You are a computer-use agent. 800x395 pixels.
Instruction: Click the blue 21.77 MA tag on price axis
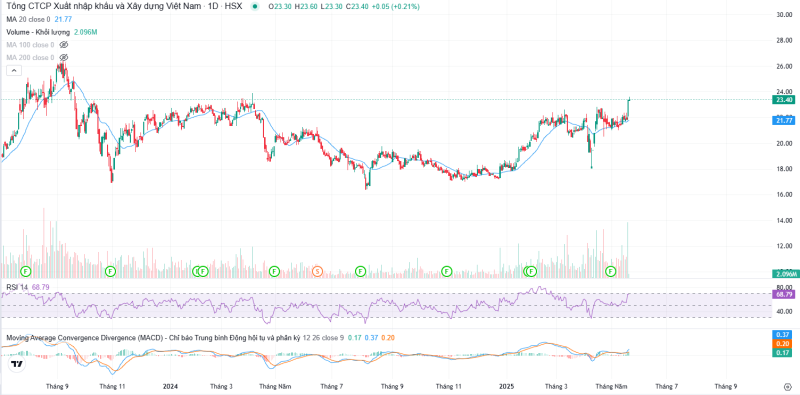pos(784,120)
